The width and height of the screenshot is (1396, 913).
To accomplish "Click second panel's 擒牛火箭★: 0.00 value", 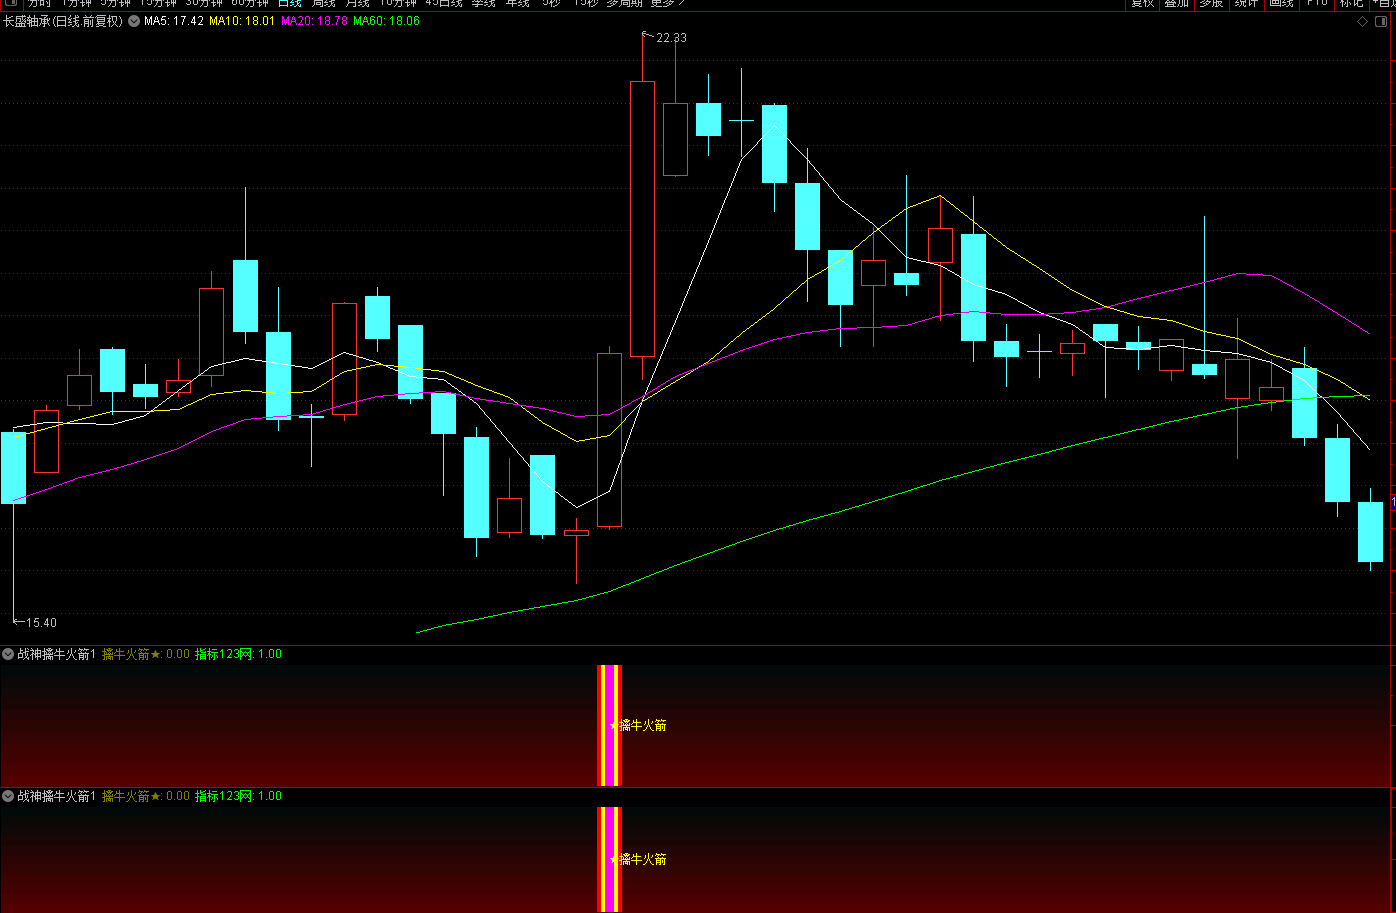I will [x=146, y=796].
